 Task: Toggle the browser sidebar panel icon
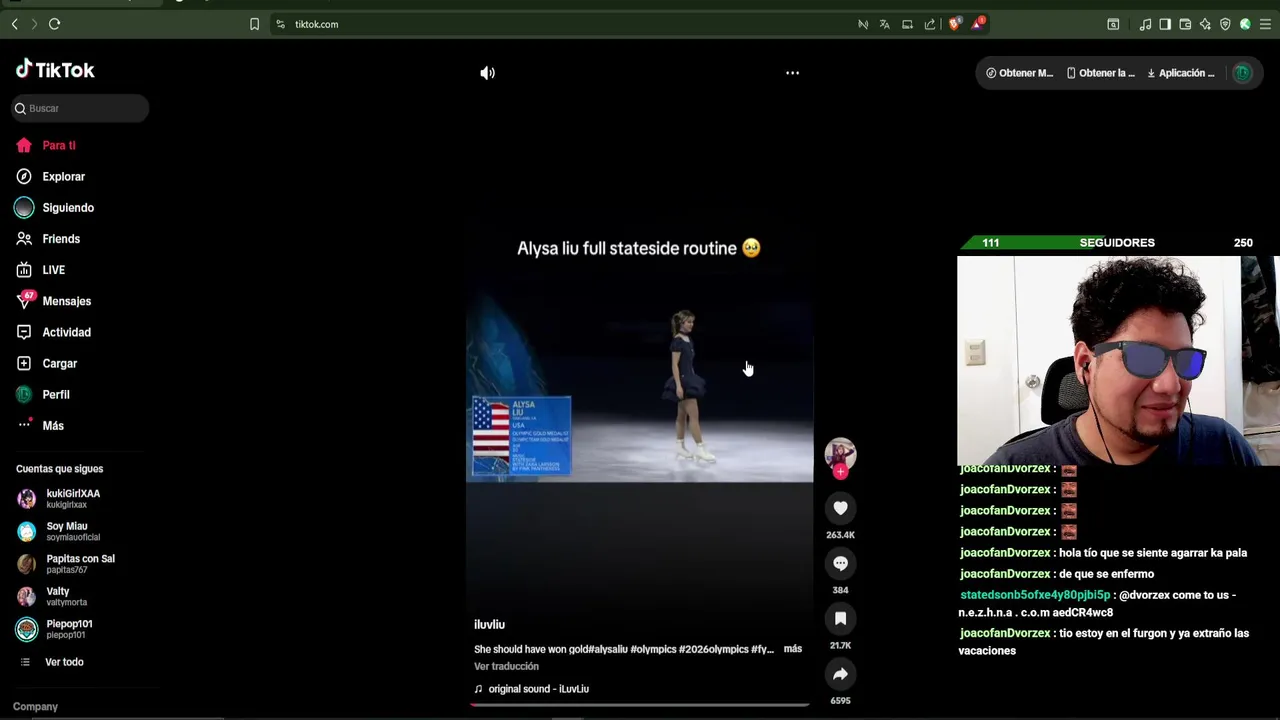[x=1165, y=24]
